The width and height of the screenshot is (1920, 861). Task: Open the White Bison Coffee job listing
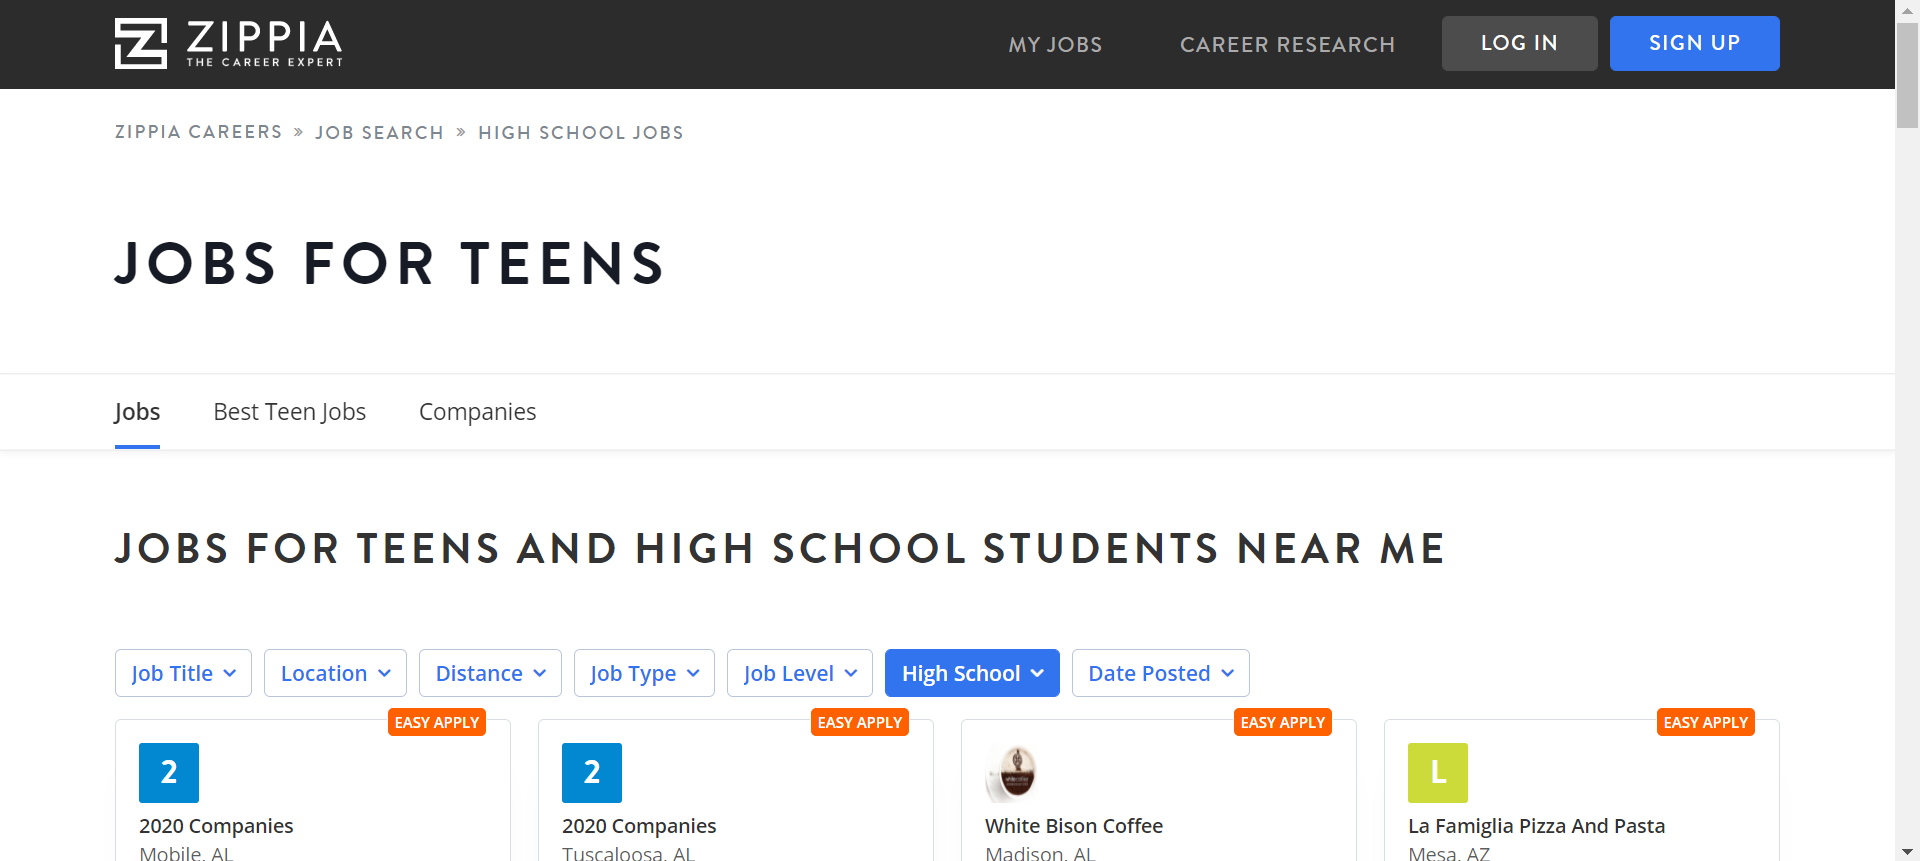[1159, 790]
